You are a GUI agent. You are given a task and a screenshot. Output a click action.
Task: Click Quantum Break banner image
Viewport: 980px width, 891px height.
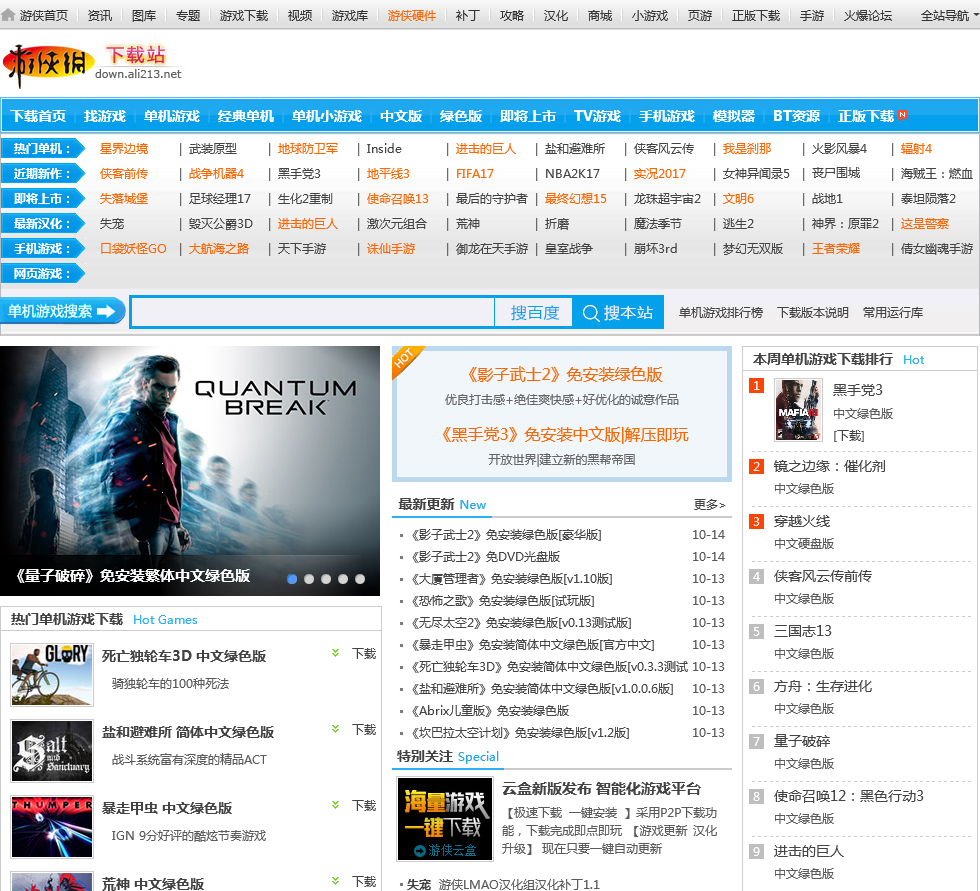pos(190,470)
